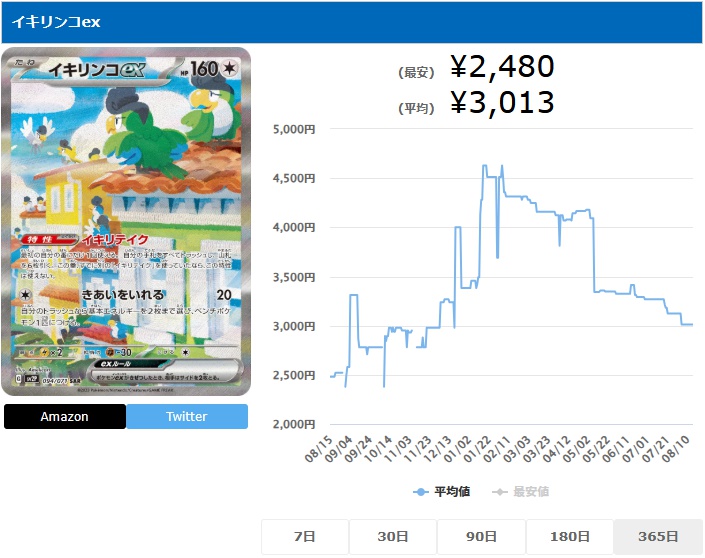Click the 4,000円 axis label
Image resolution: width=705 pixels, height=558 pixels.
pos(294,228)
